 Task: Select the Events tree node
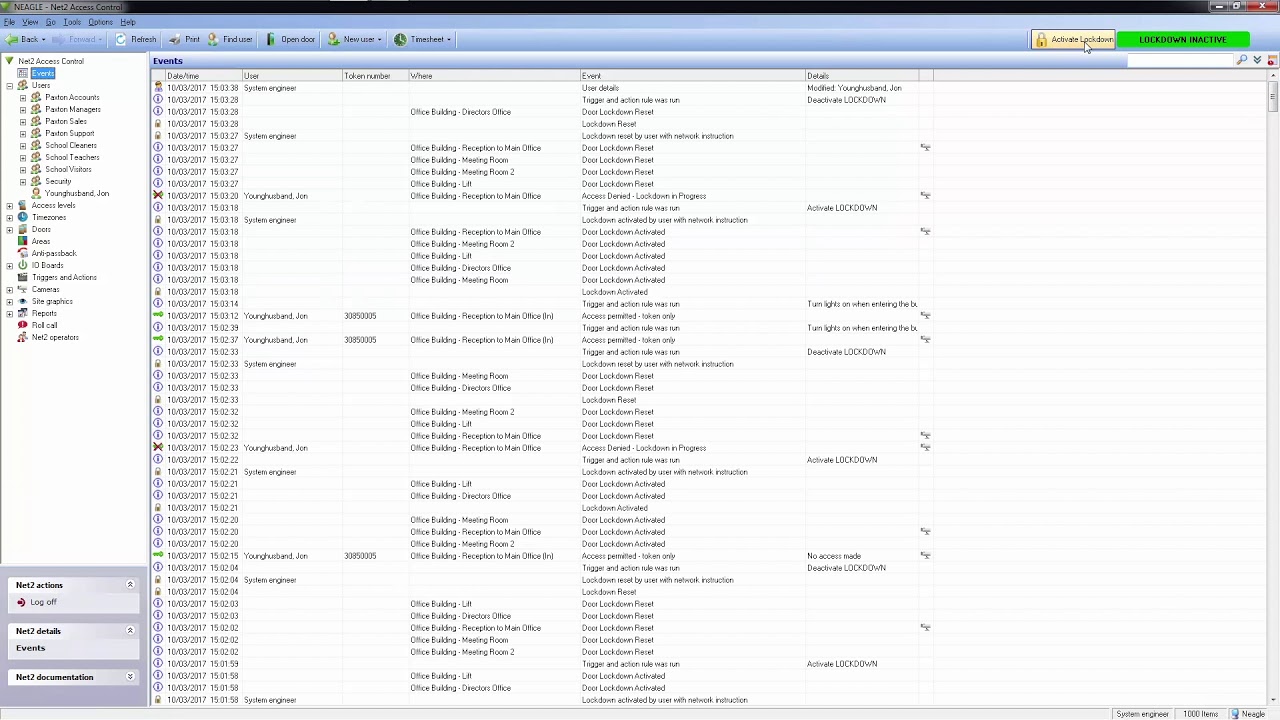tap(43, 73)
